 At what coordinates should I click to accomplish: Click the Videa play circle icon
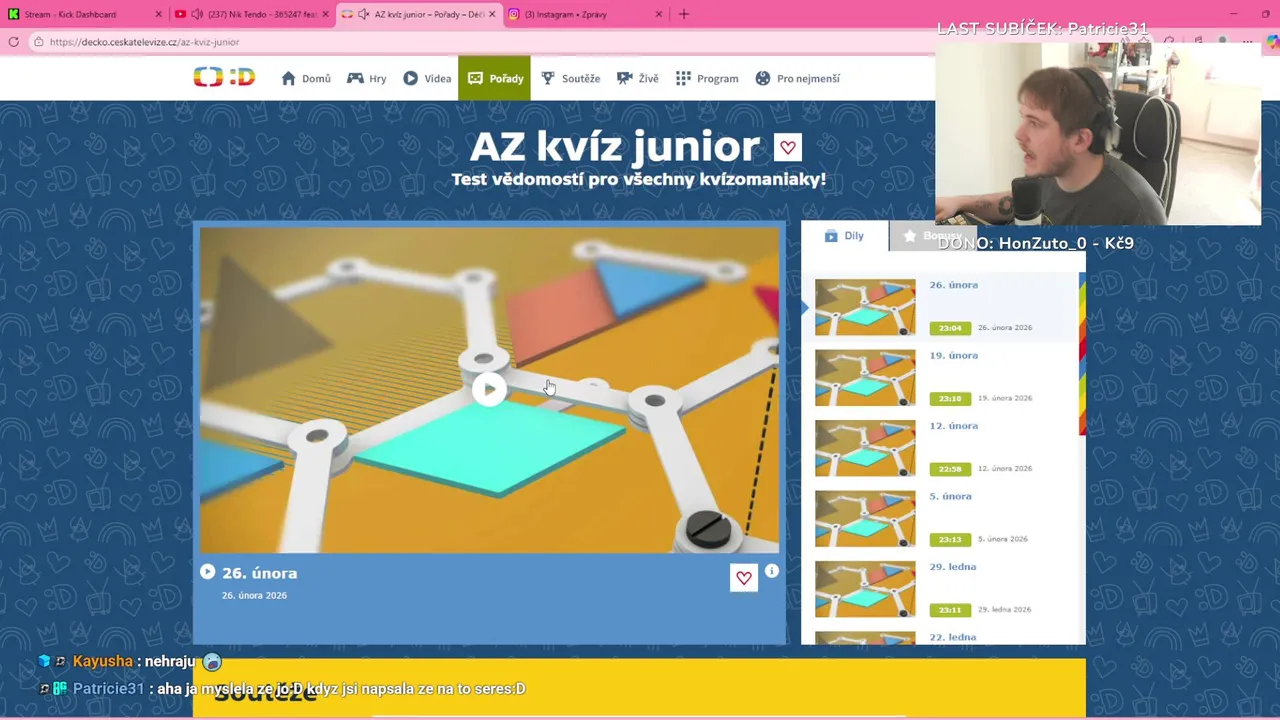click(x=411, y=78)
